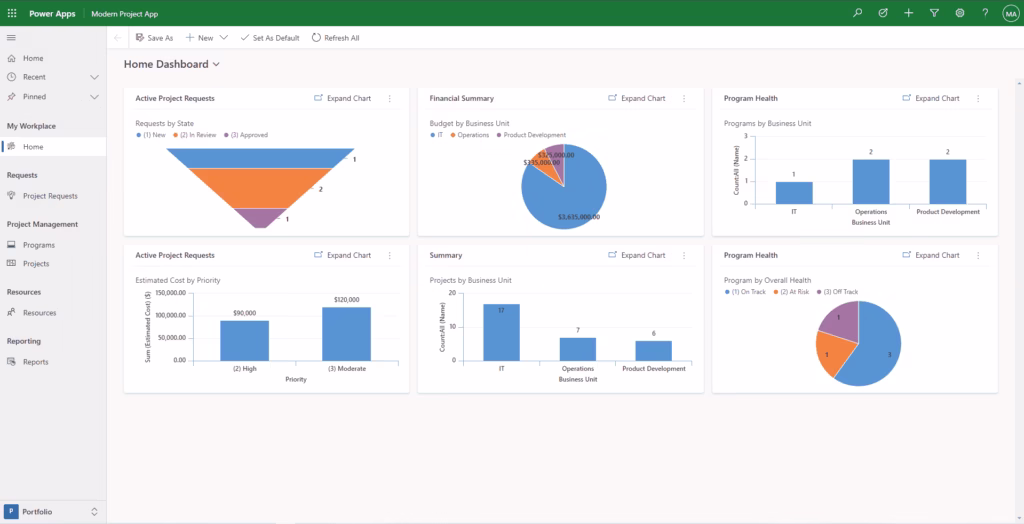Expand the Pinned chevron

(94, 97)
